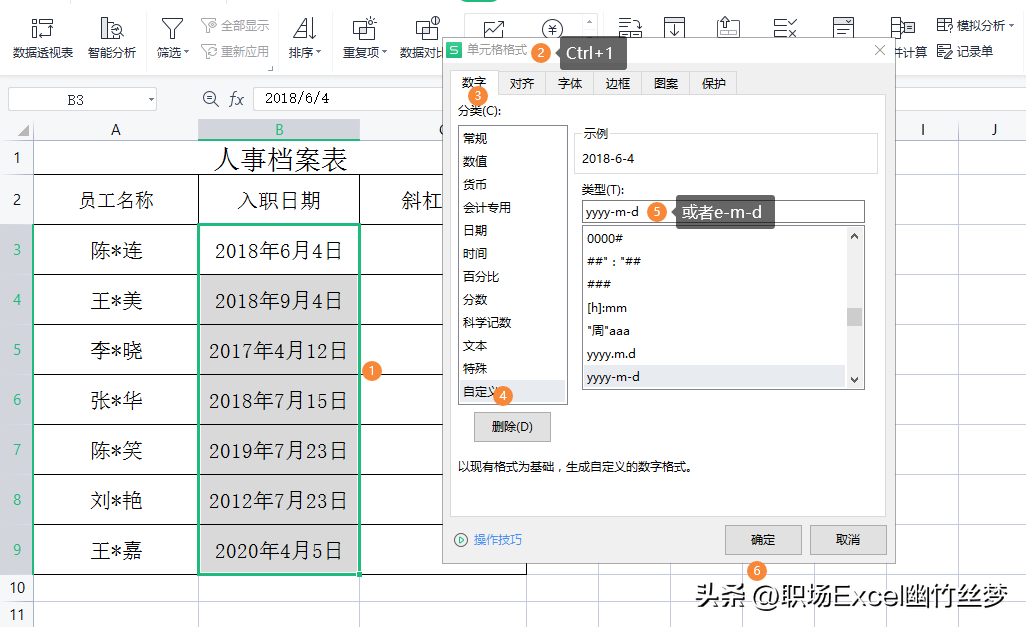Open the cell name box dropdown
1026x627 pixels.
151,99
